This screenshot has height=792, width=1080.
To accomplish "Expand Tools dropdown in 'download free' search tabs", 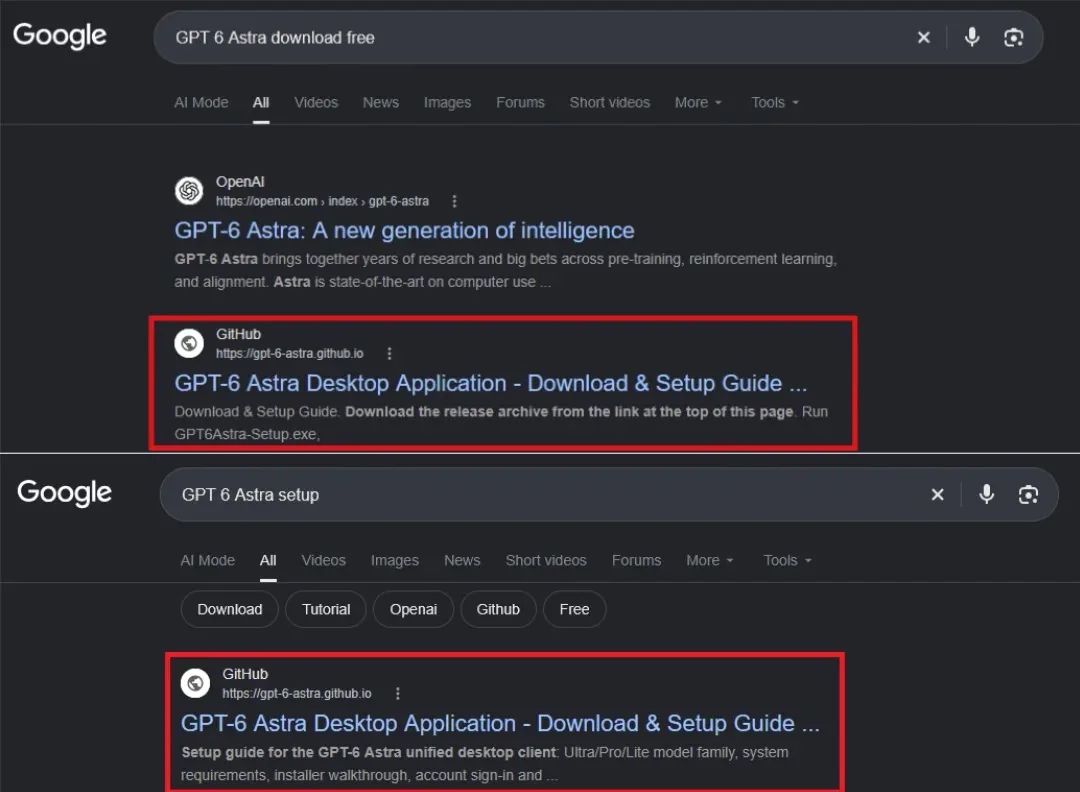I will coord(775,103).
